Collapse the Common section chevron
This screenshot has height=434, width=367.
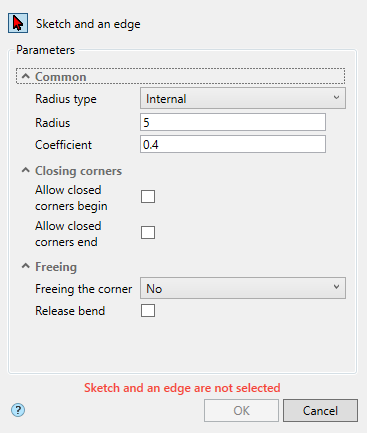[x=26, y=76]
